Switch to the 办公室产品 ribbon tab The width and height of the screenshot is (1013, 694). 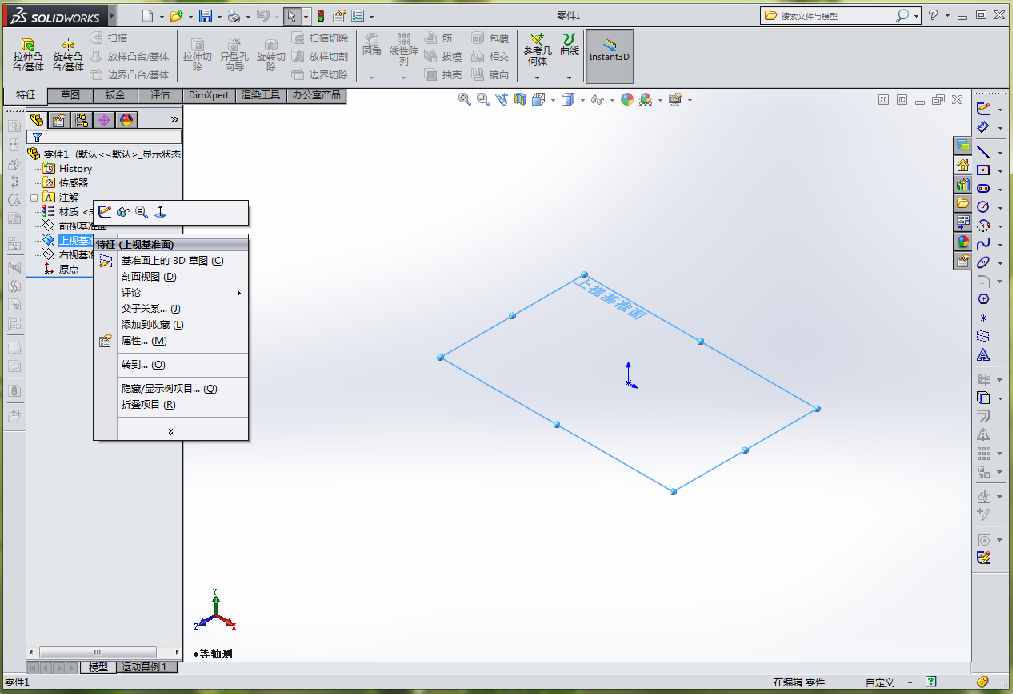[317, 95]
